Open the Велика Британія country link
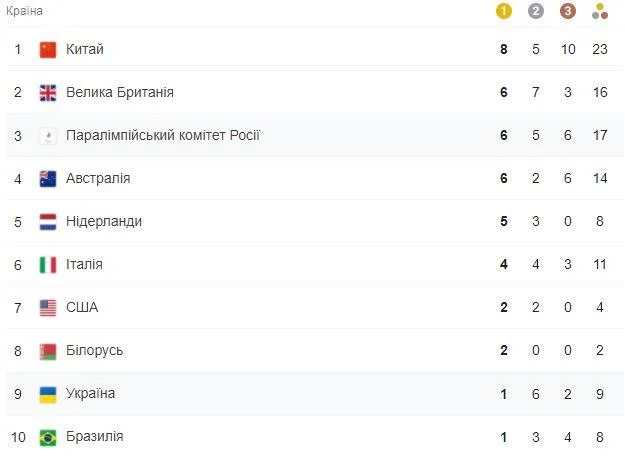625x458 pixels. tap(120, 92)
